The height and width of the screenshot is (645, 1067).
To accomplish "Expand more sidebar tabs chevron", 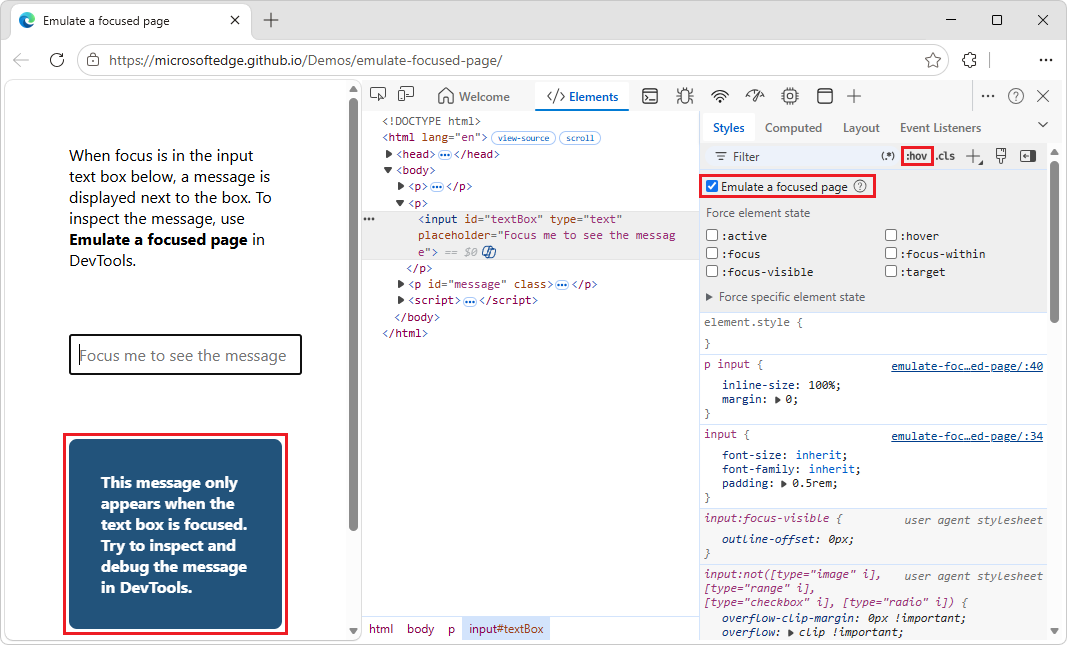I will [x=1043, y=125].
